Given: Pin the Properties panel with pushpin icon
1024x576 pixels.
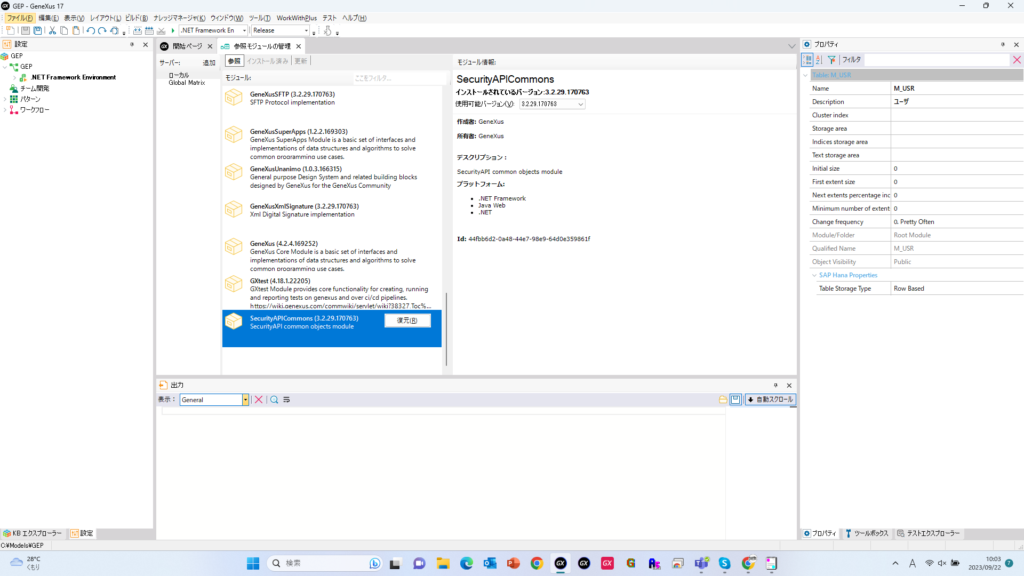Looking at the screenshot, I should pos(1003,44).
